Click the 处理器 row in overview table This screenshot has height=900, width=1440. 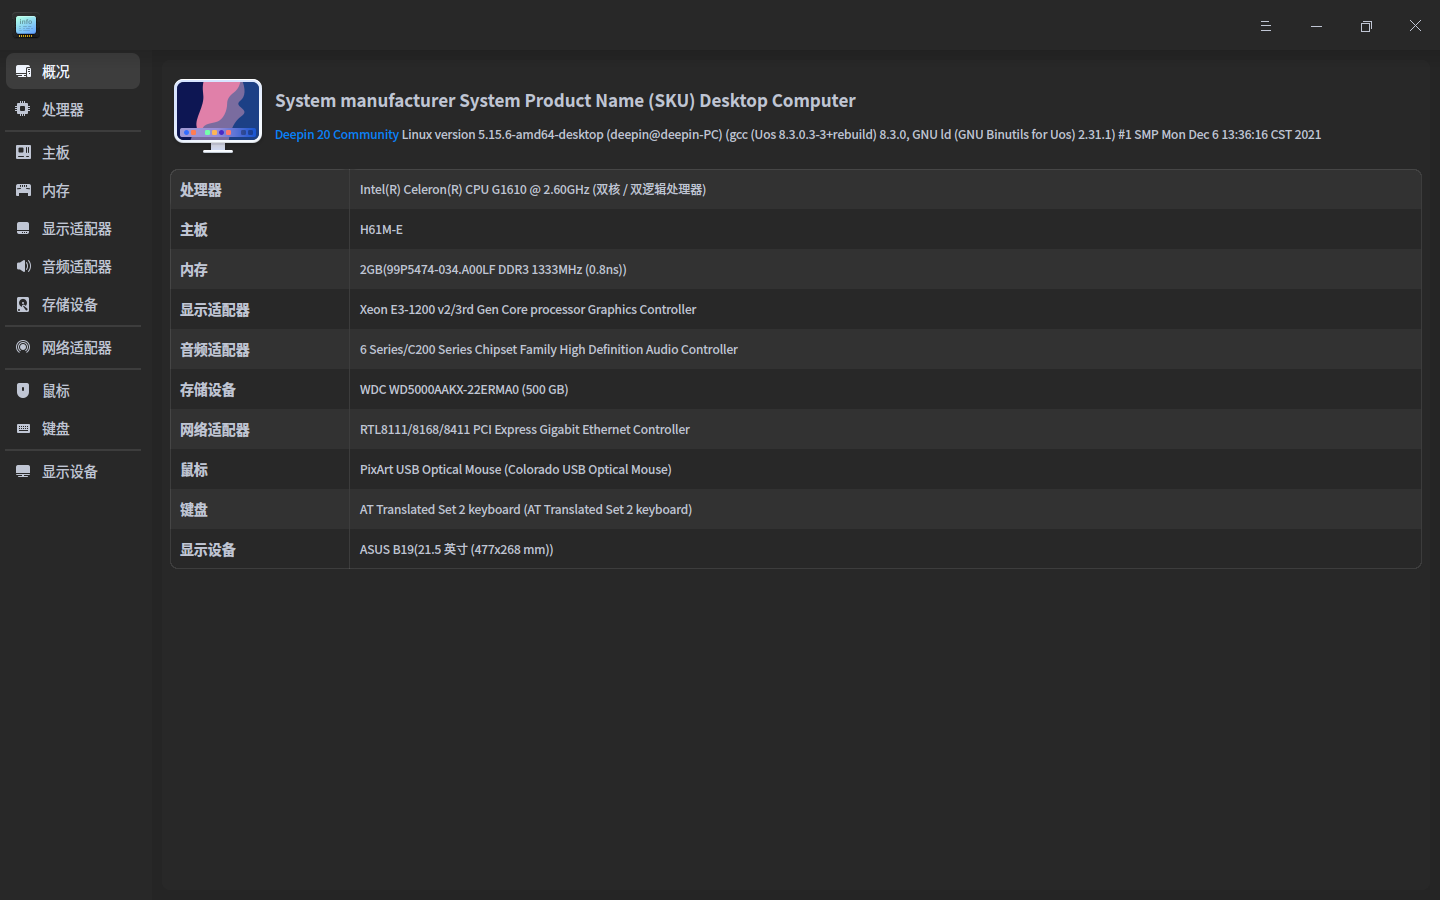(795, 189)
